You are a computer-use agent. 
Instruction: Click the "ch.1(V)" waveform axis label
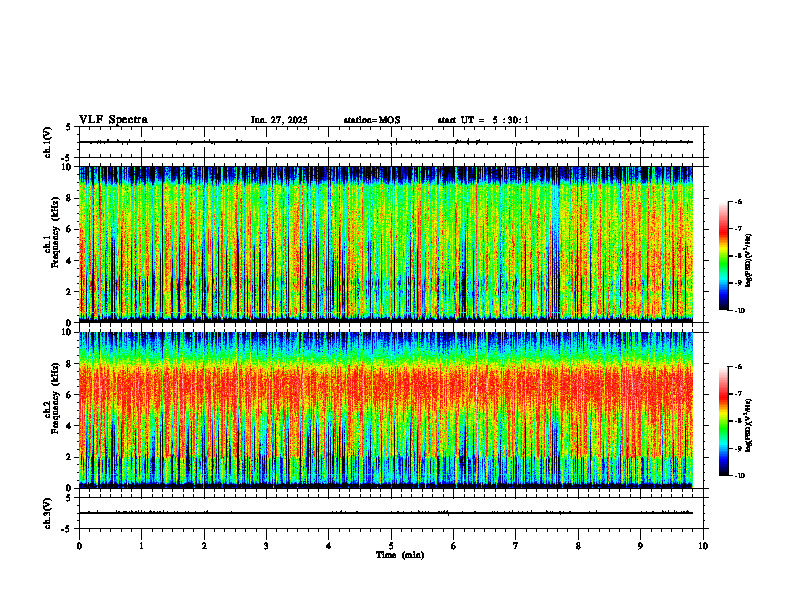point(47,142)
